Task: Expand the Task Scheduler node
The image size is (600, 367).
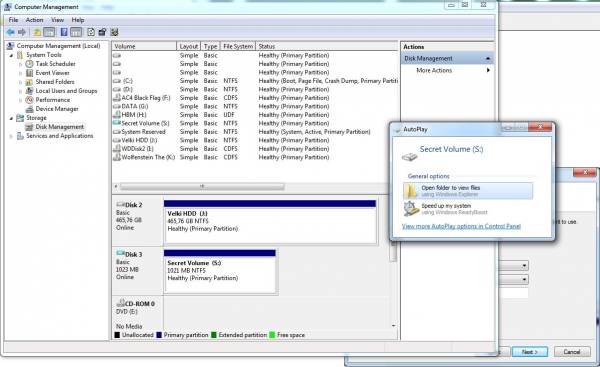Action: pyautogui.click(x=20, y=64)
